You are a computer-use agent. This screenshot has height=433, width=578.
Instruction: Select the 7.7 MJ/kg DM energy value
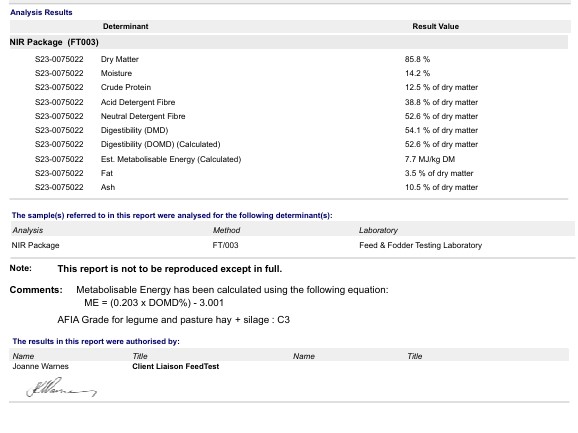(430, 159)
